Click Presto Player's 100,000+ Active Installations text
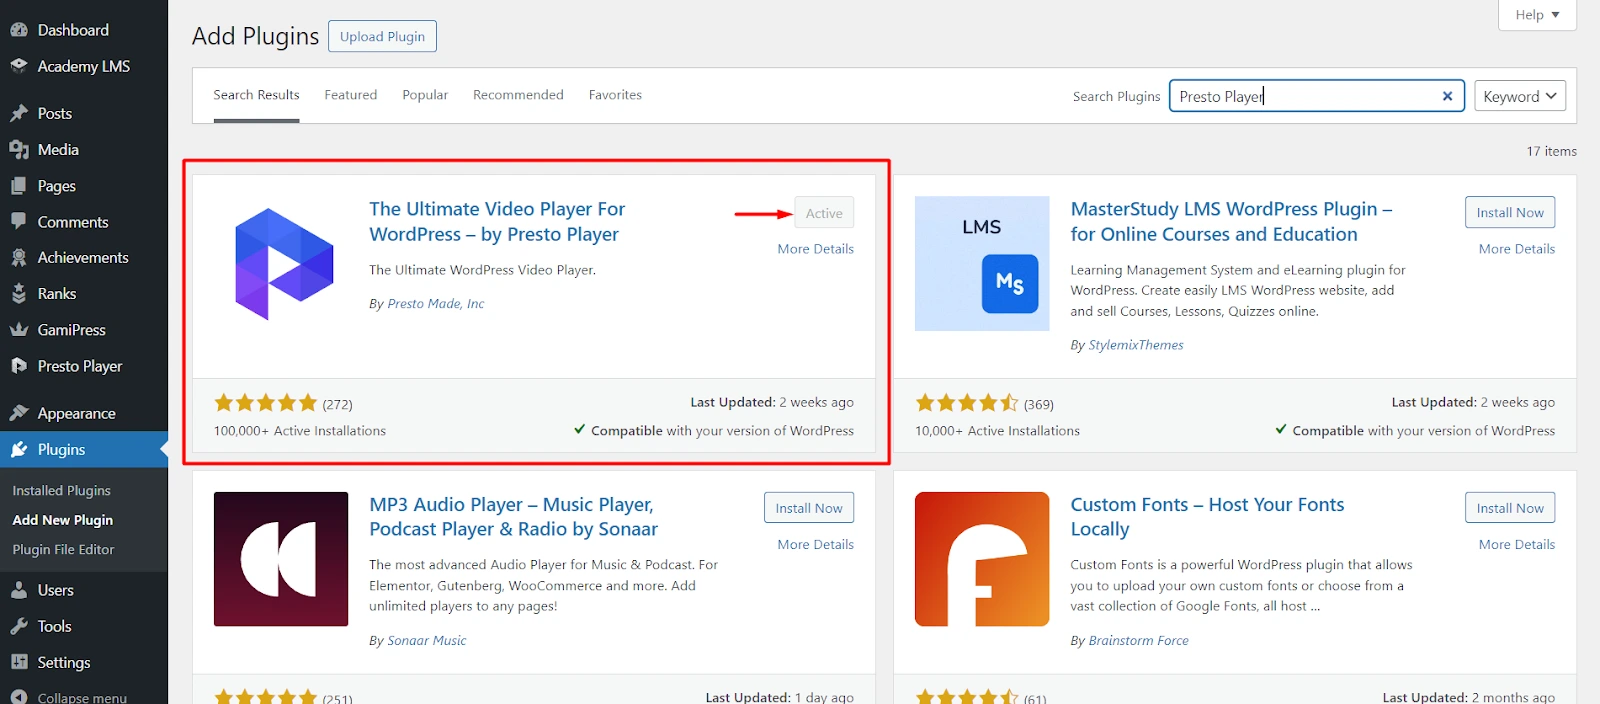1600x704 pixels. 300,431
